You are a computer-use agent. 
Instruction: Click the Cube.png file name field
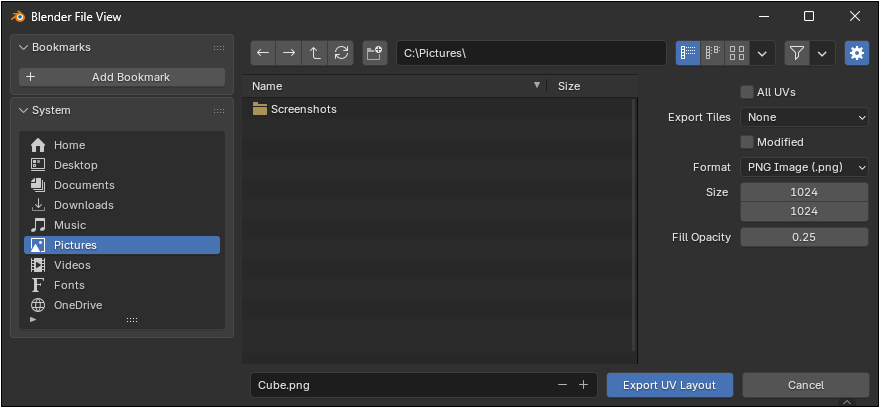click(x=400, y=385)
